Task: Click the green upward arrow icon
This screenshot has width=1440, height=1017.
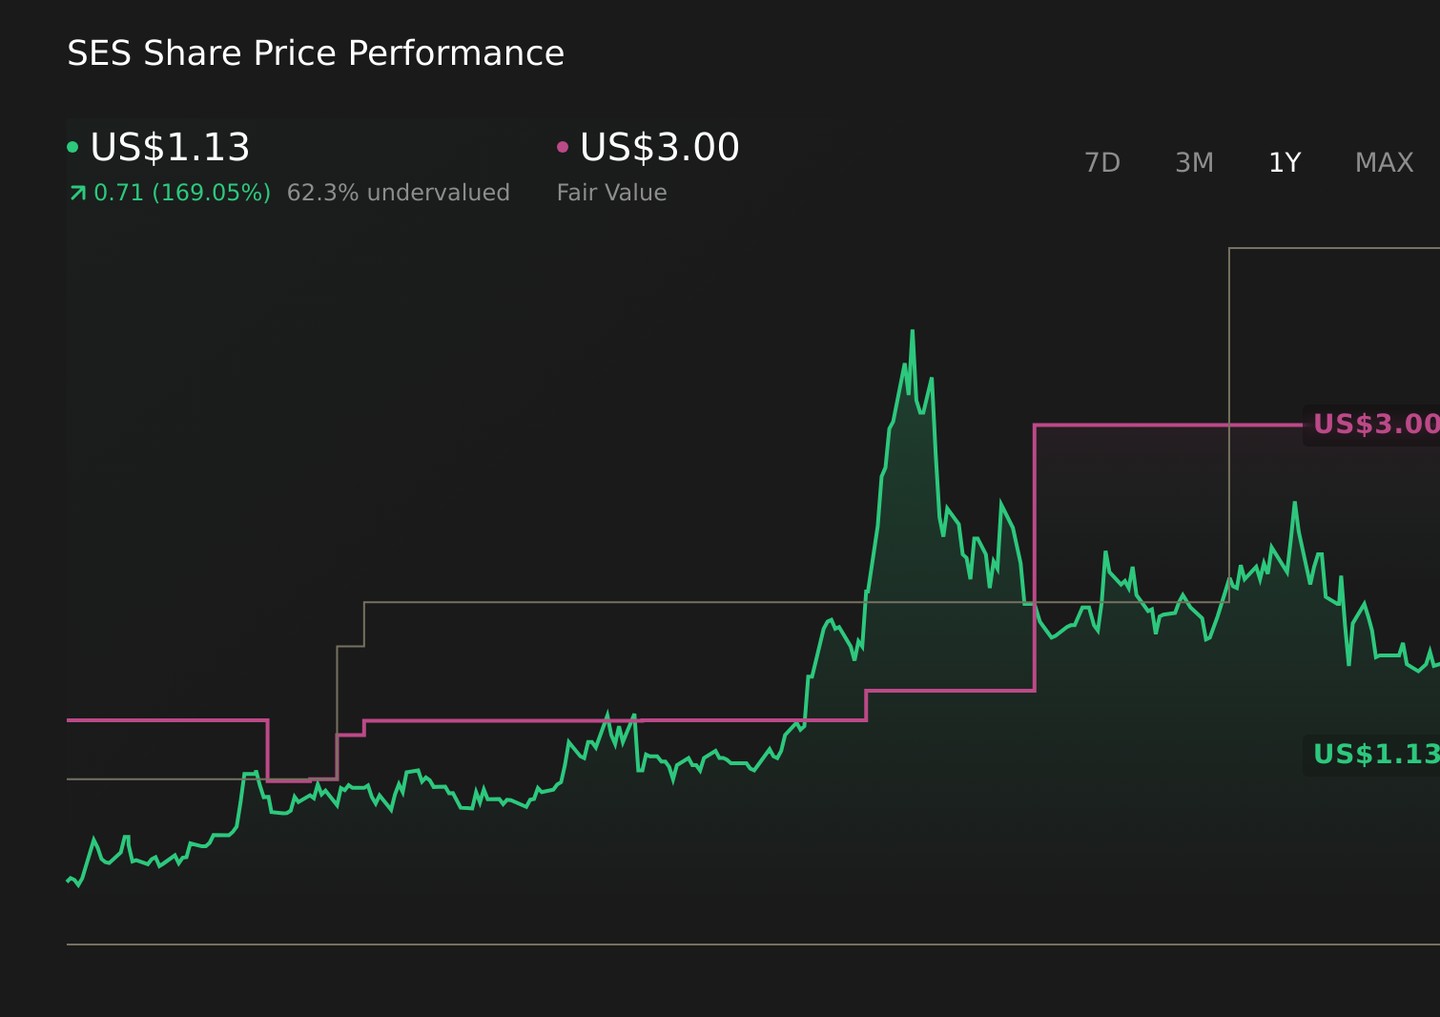Action: point(78,193)
